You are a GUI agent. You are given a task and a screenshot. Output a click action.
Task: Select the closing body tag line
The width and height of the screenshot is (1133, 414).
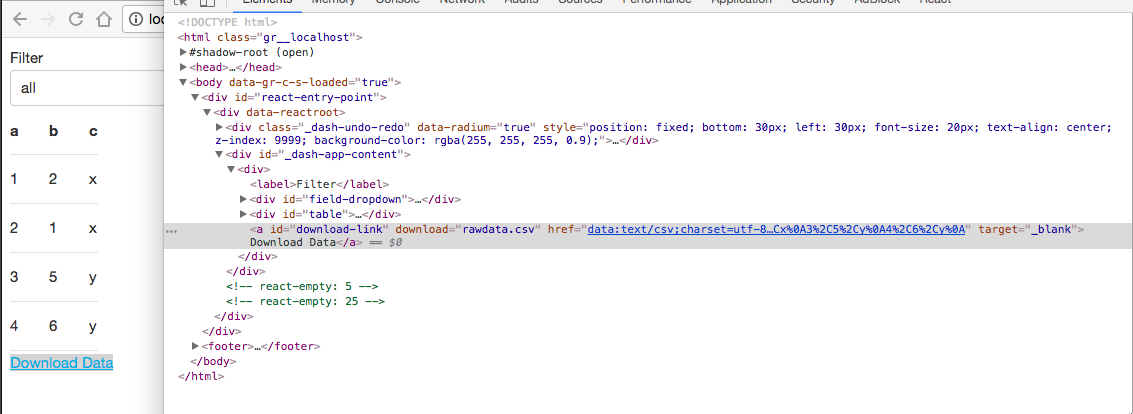[x=213, y=361]
